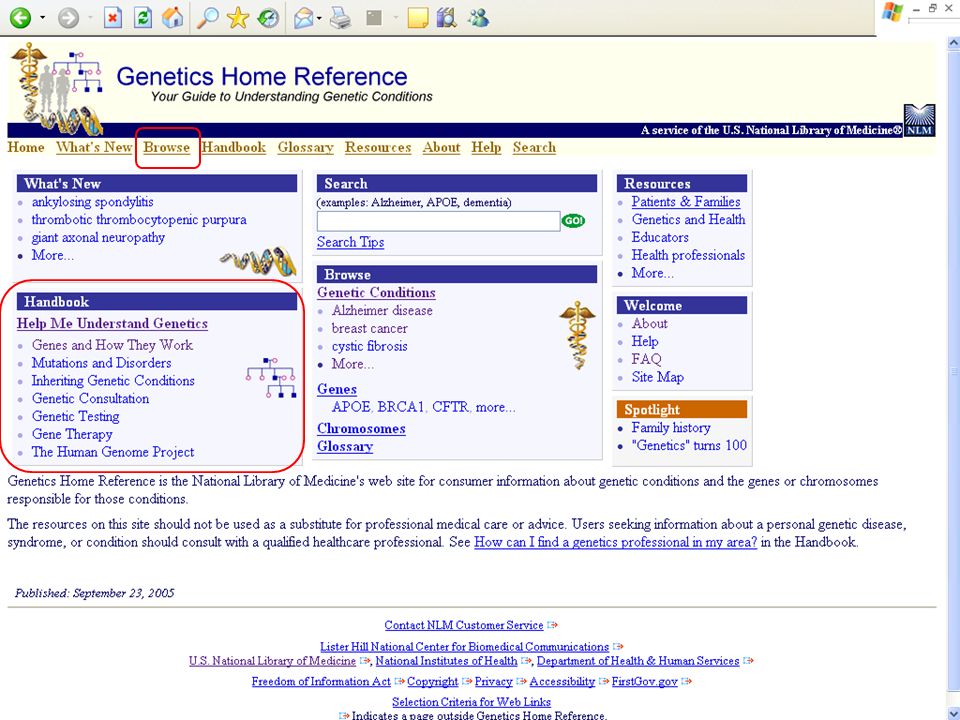Click the green GO! search button
This screenshot has width=960, height=720.
pyautogui.click(x=573, y=220)
